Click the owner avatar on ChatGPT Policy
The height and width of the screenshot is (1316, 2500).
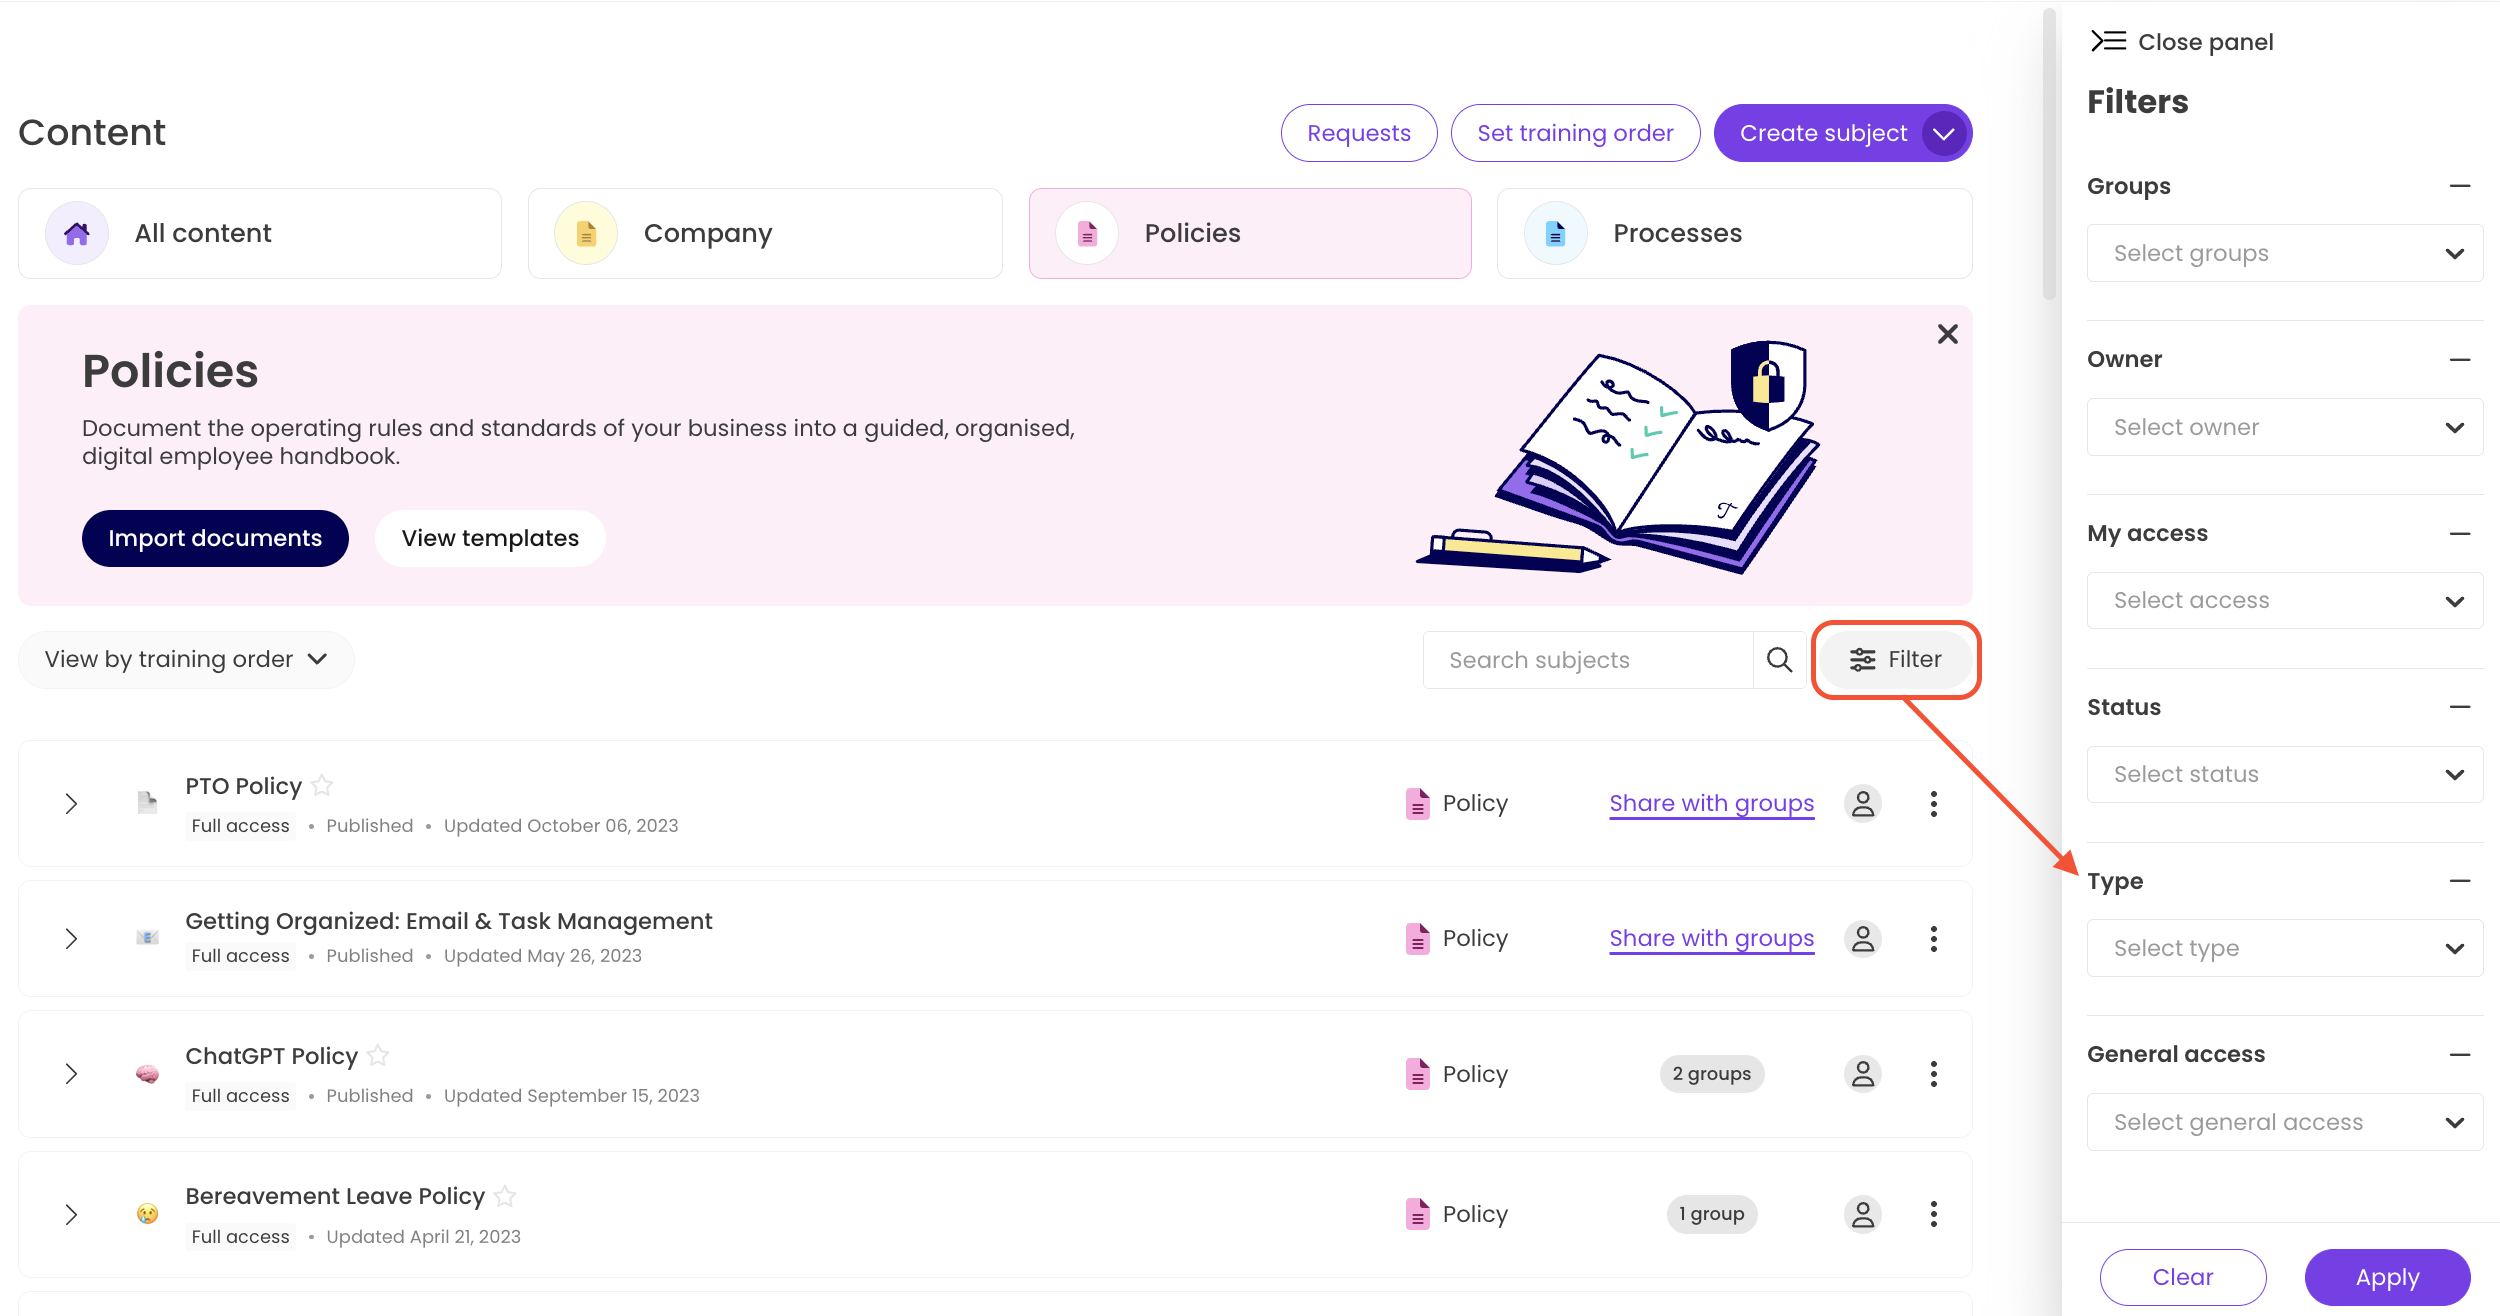pos(1862,1074)
